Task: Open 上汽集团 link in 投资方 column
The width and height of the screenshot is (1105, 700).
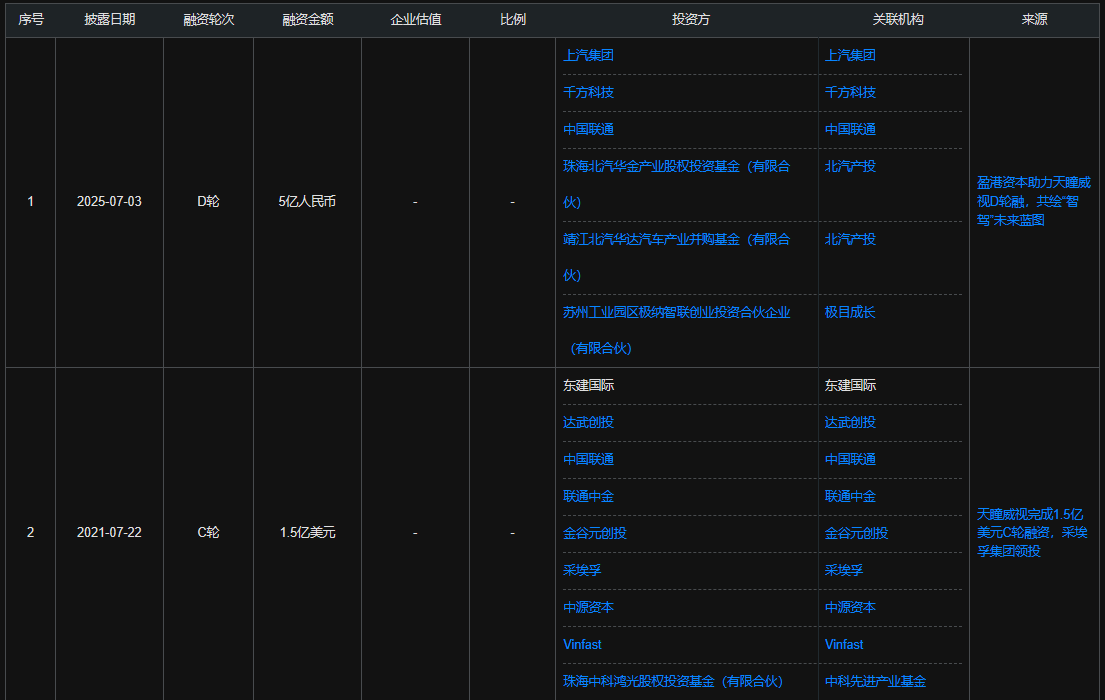Action: point(588,56)
